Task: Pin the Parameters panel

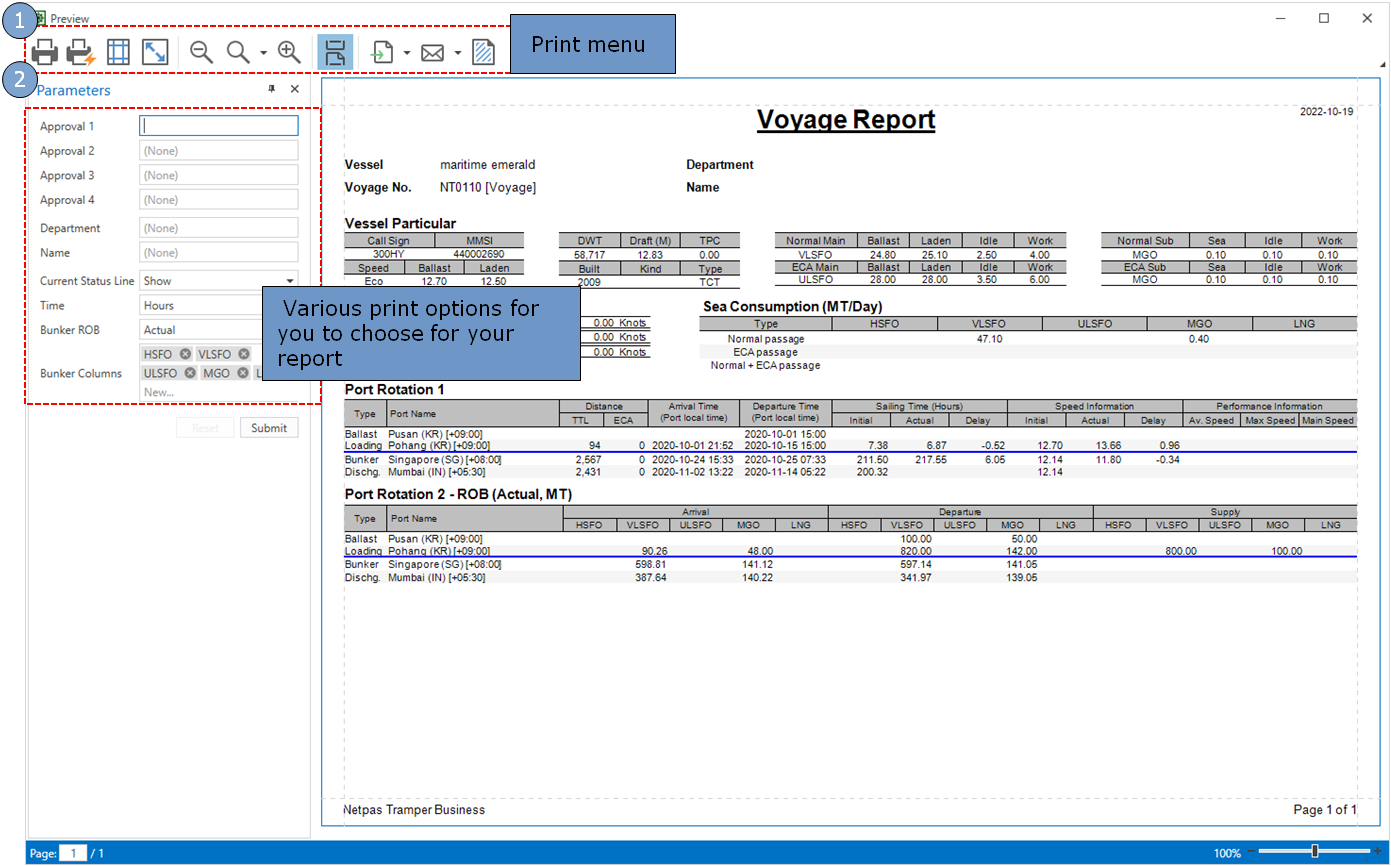Action: click(x=271, y=90)
